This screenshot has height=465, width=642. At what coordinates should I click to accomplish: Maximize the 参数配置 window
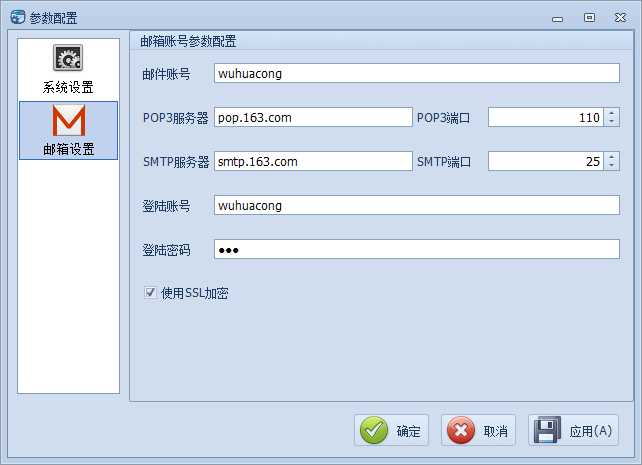point(589,18)
